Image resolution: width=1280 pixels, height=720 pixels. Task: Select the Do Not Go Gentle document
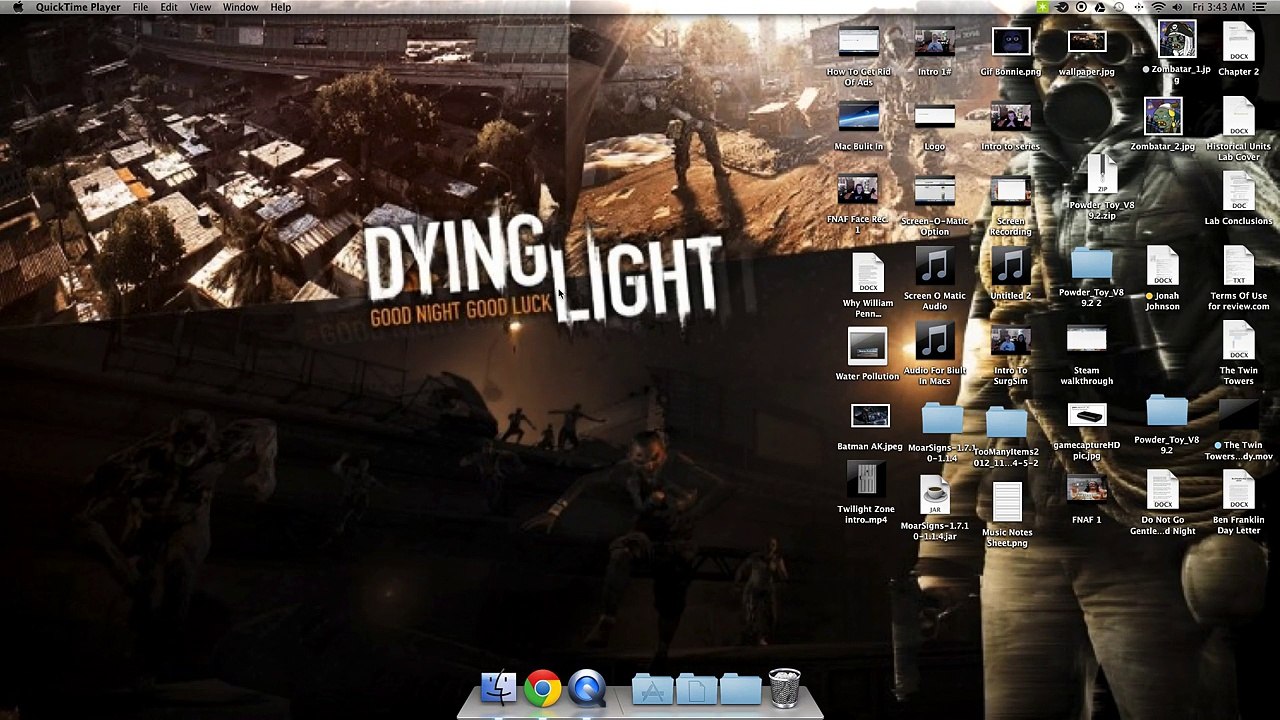(x=1162, y=491)
